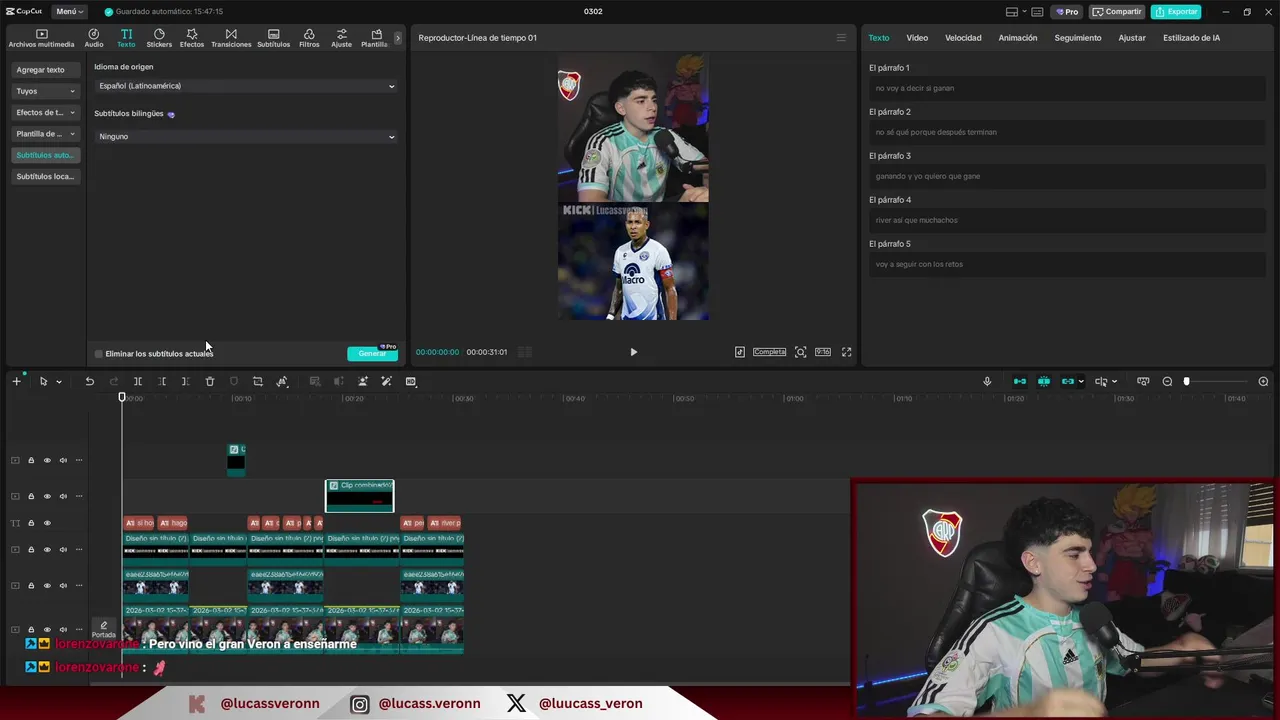This screenshot has width=1280, height=720.
Task: Open the Idioma de origen dropdown
Action: [246, 86]
